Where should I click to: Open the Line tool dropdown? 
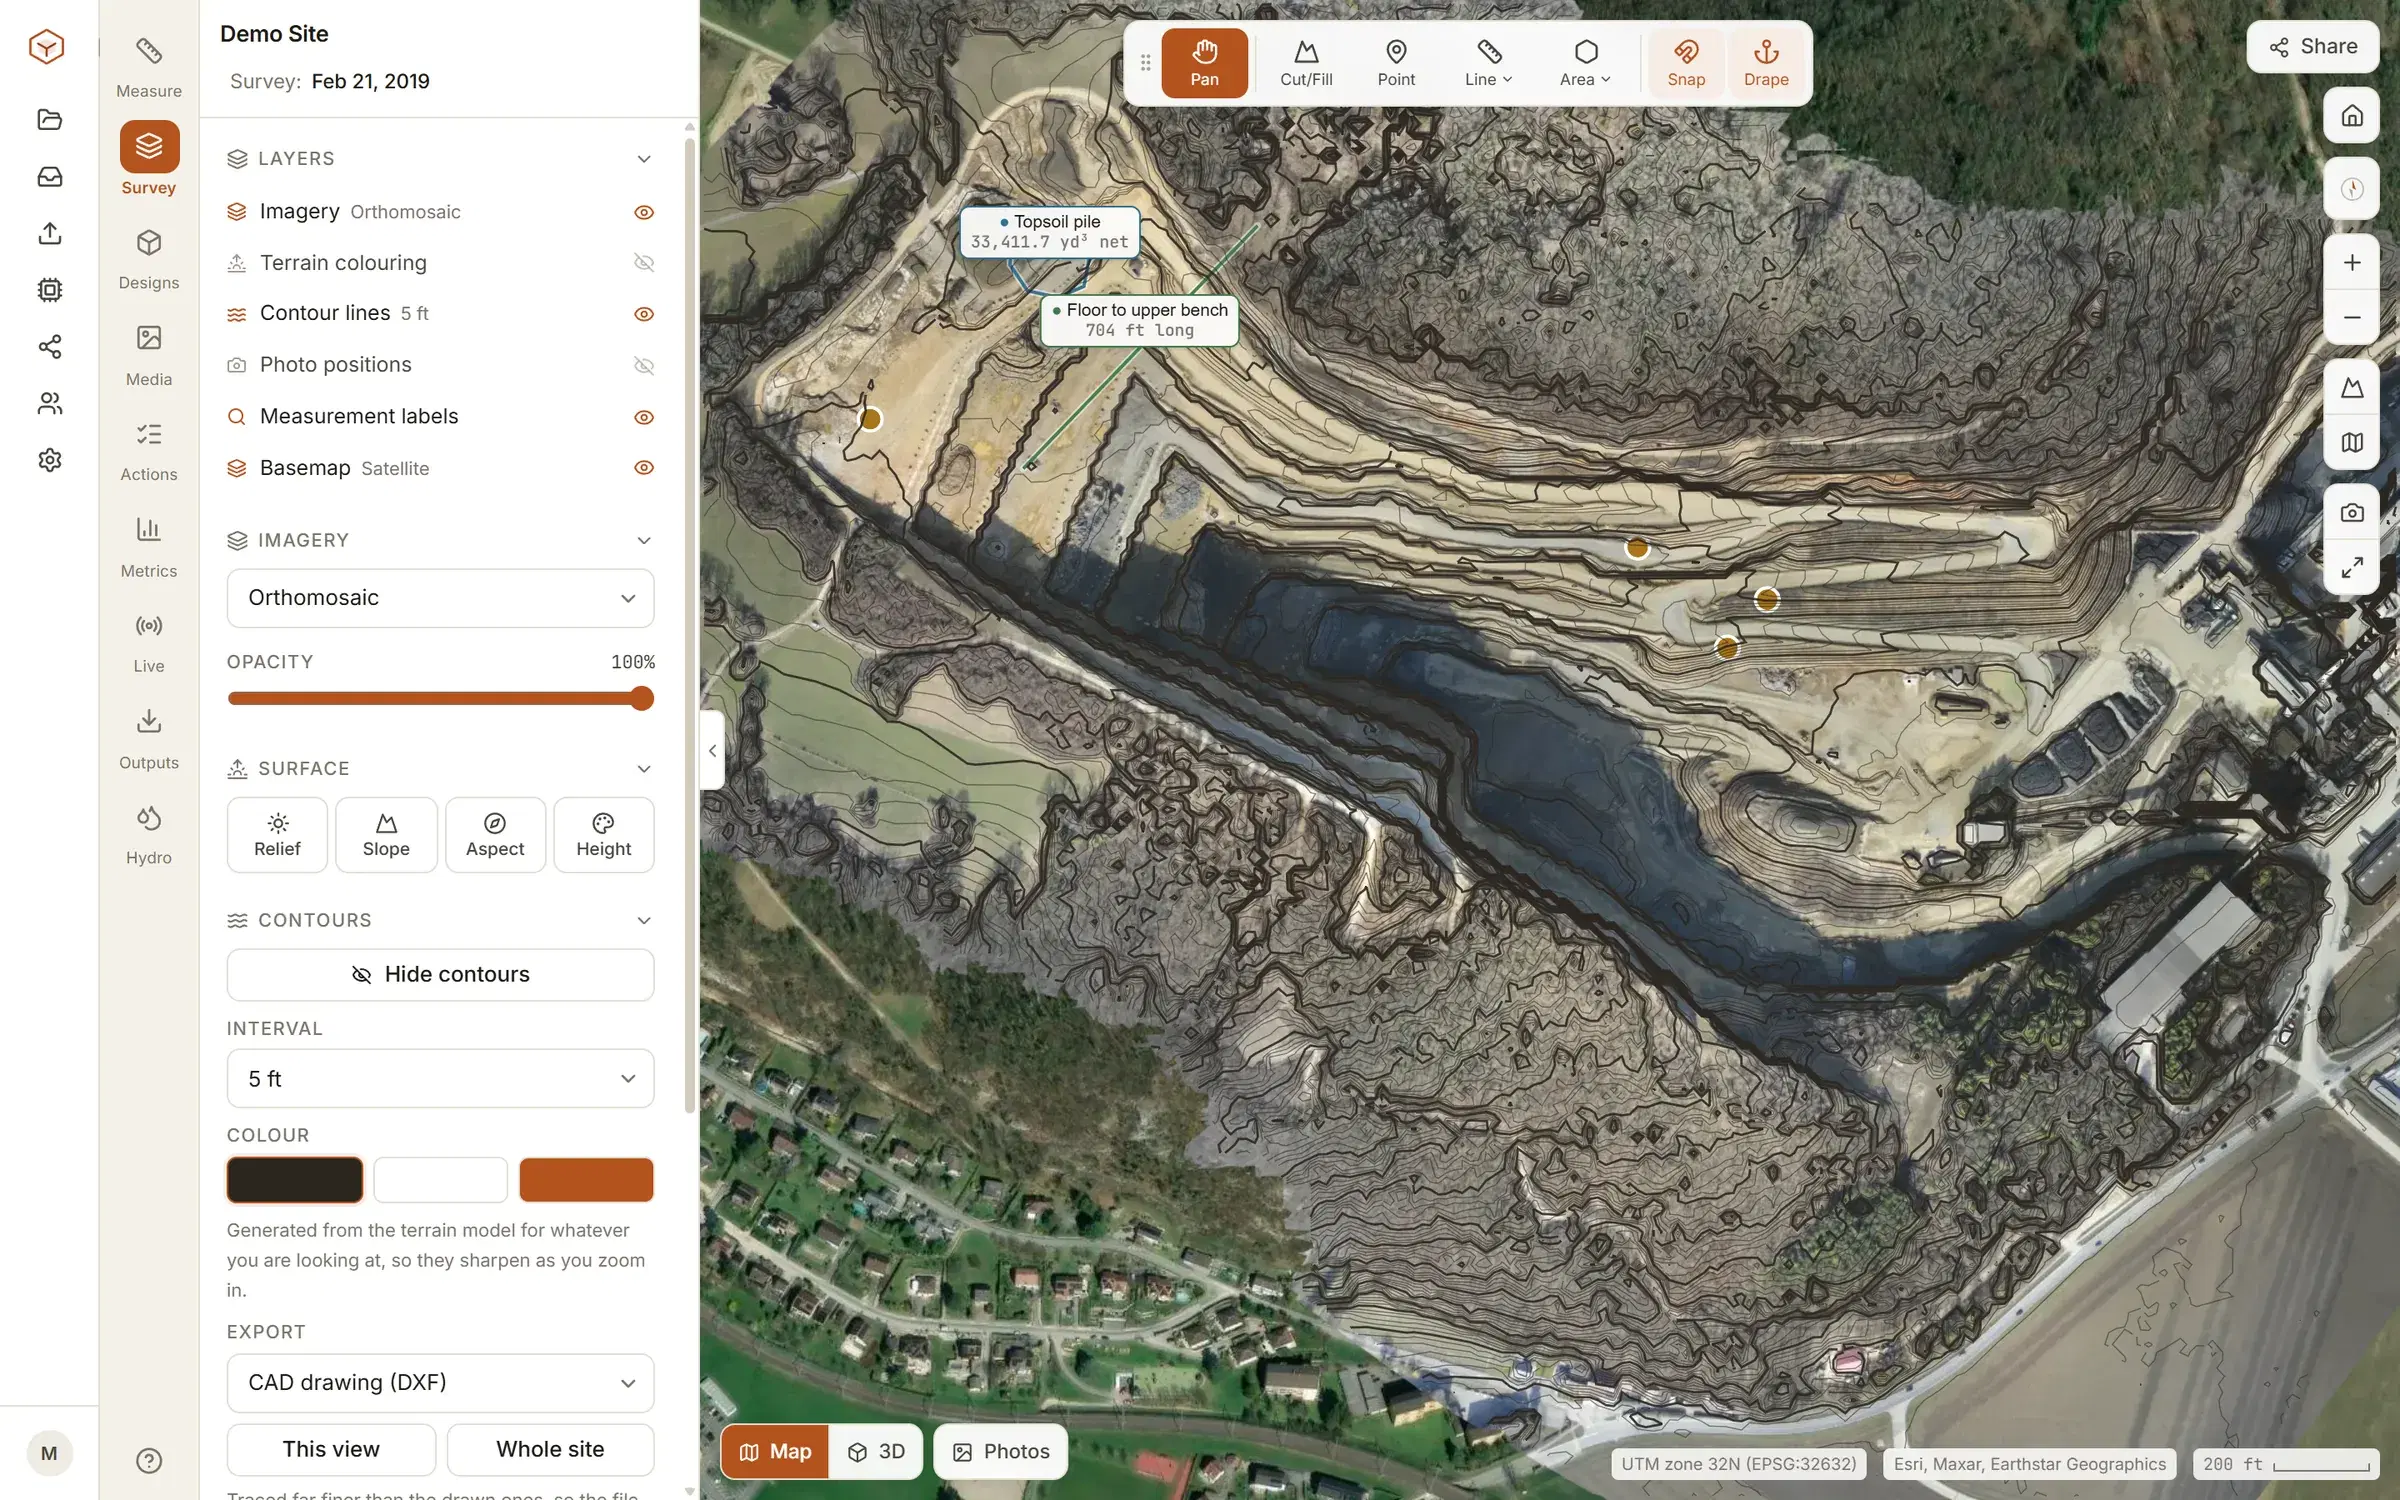tap(1489, 63)
